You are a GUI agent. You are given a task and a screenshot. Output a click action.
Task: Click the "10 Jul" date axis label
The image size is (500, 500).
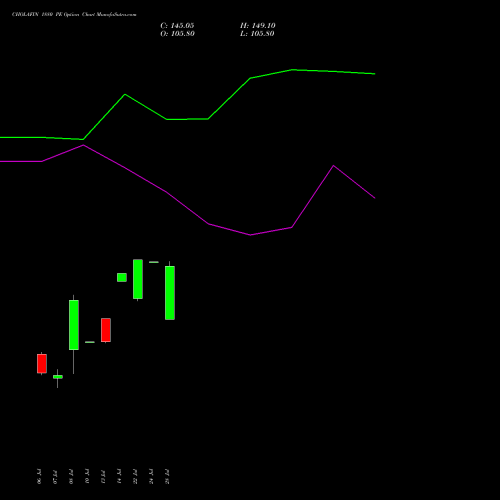coord(87,477)
